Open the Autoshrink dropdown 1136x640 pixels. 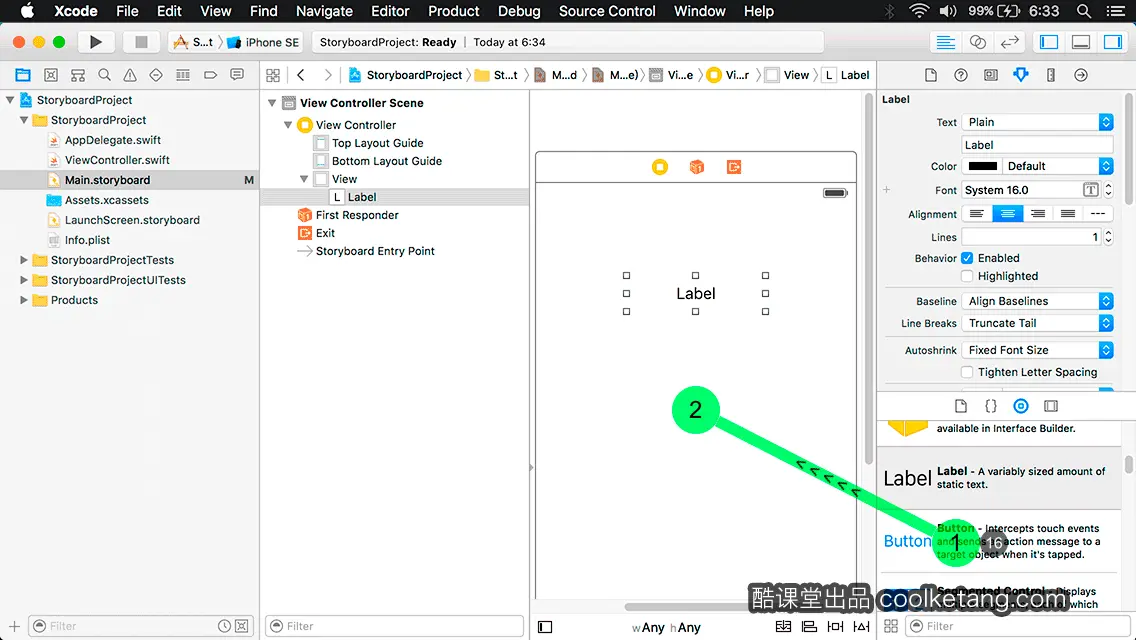click(x=1037, y=350)
